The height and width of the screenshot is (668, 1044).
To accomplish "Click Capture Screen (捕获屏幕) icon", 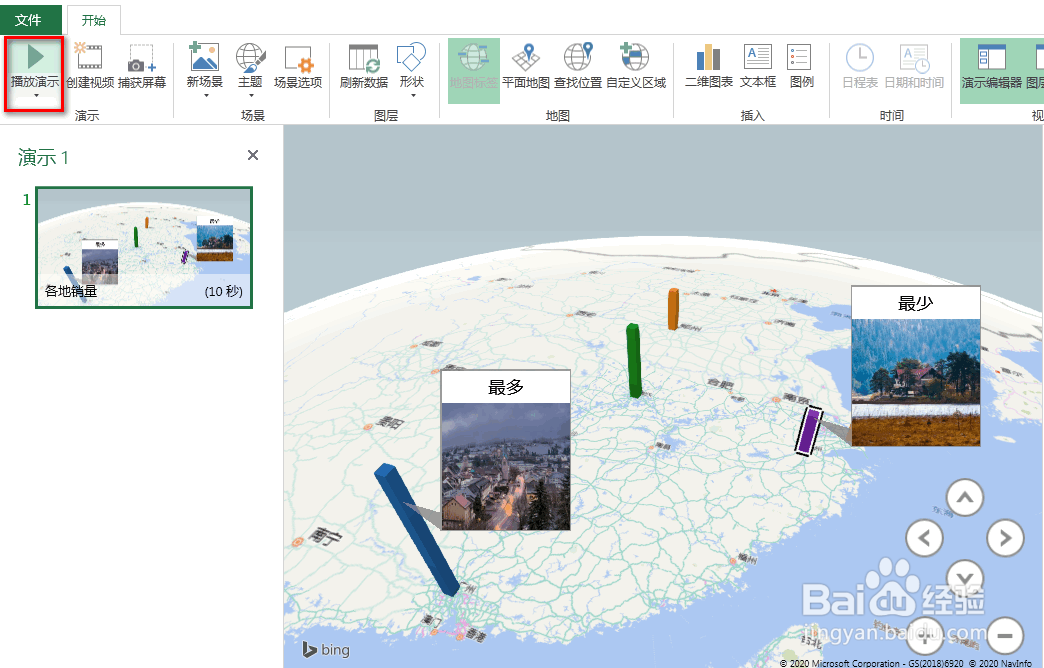I will pos(141,58).
